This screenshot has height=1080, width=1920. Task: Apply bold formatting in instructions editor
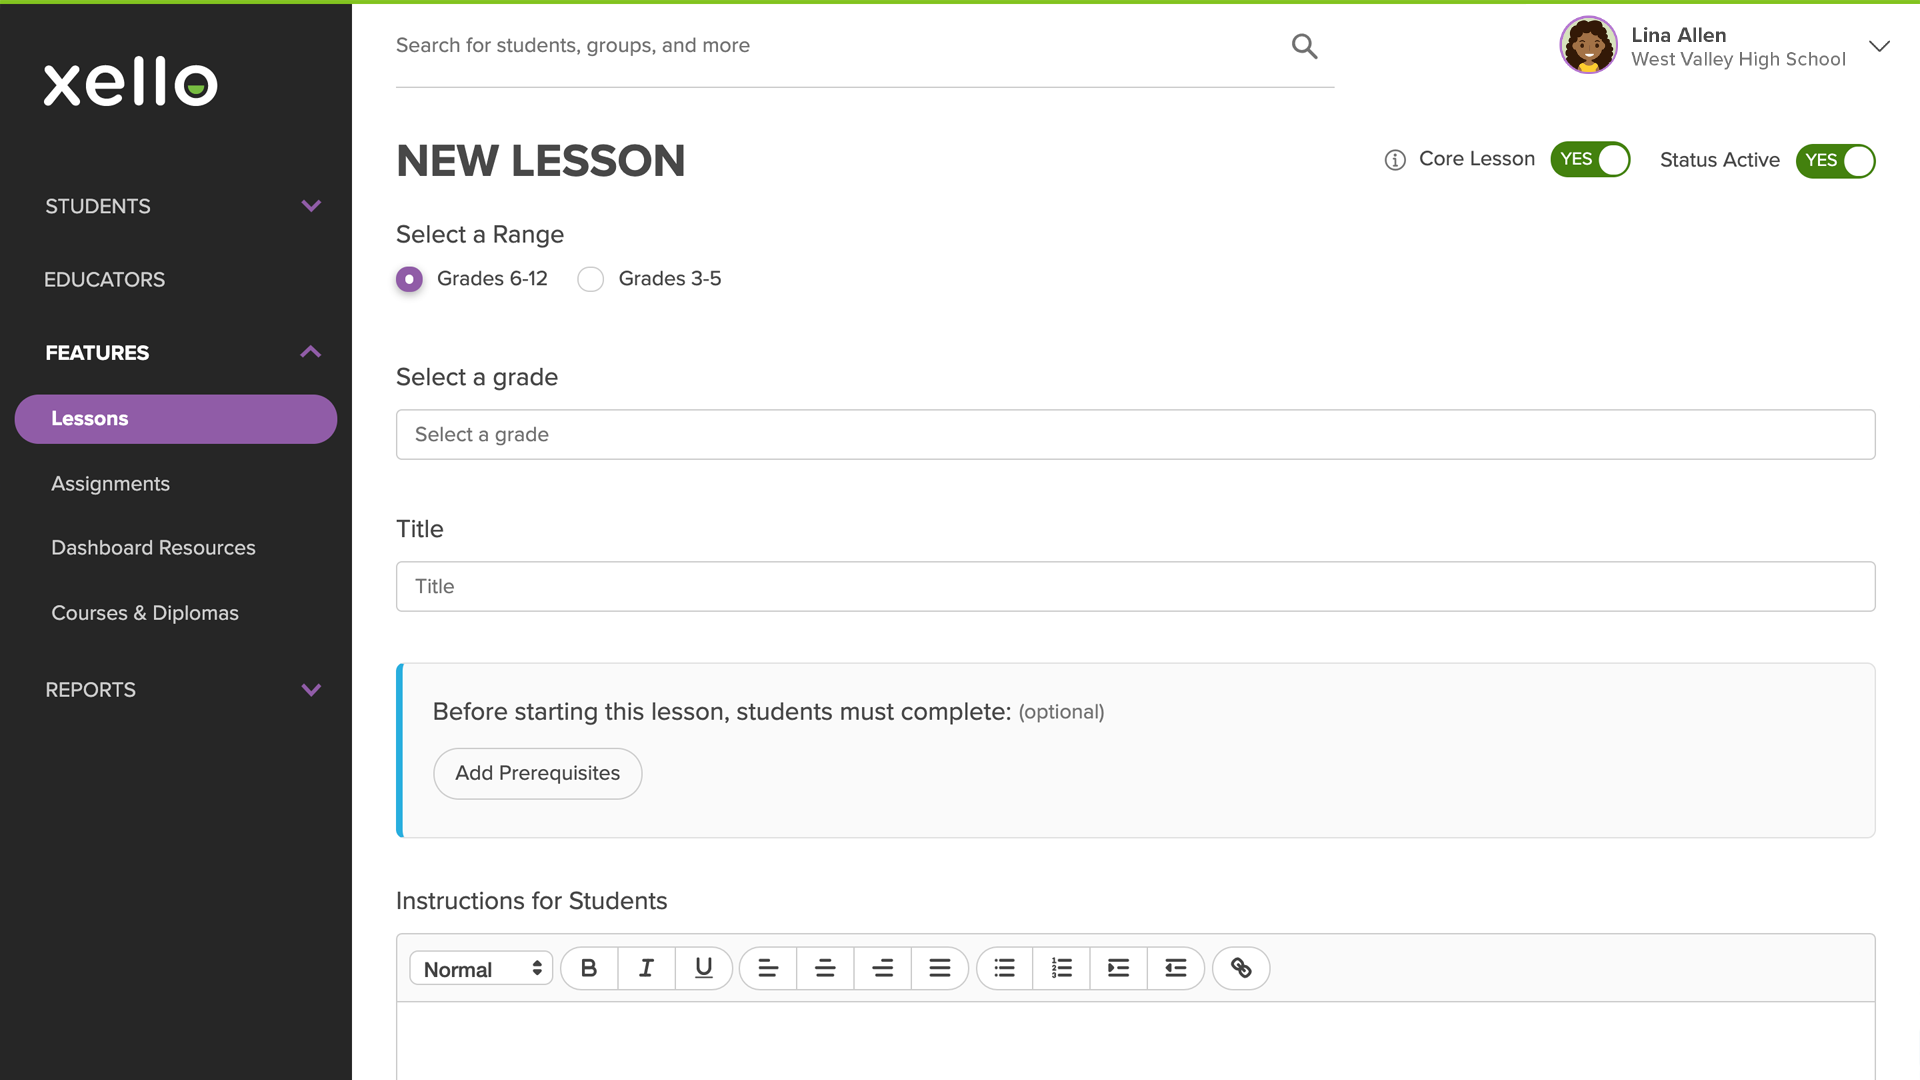(589, 968)
